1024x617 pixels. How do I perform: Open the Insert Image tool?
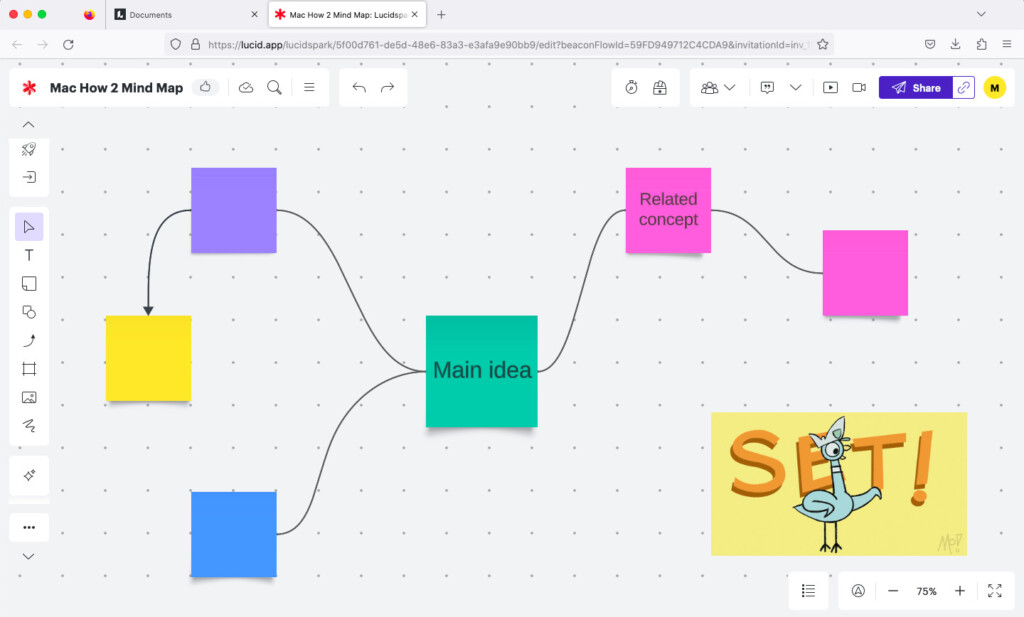point(29,397)
